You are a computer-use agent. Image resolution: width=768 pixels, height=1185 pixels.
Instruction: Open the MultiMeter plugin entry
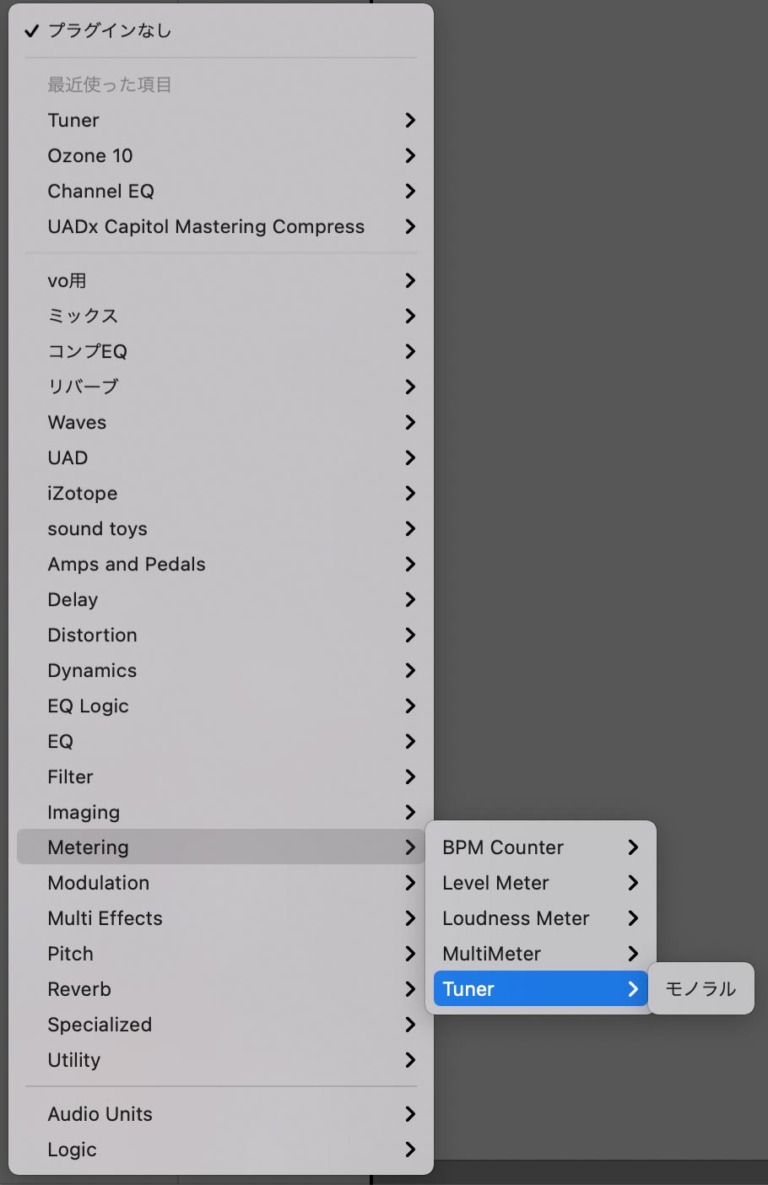tap(491, 954)
